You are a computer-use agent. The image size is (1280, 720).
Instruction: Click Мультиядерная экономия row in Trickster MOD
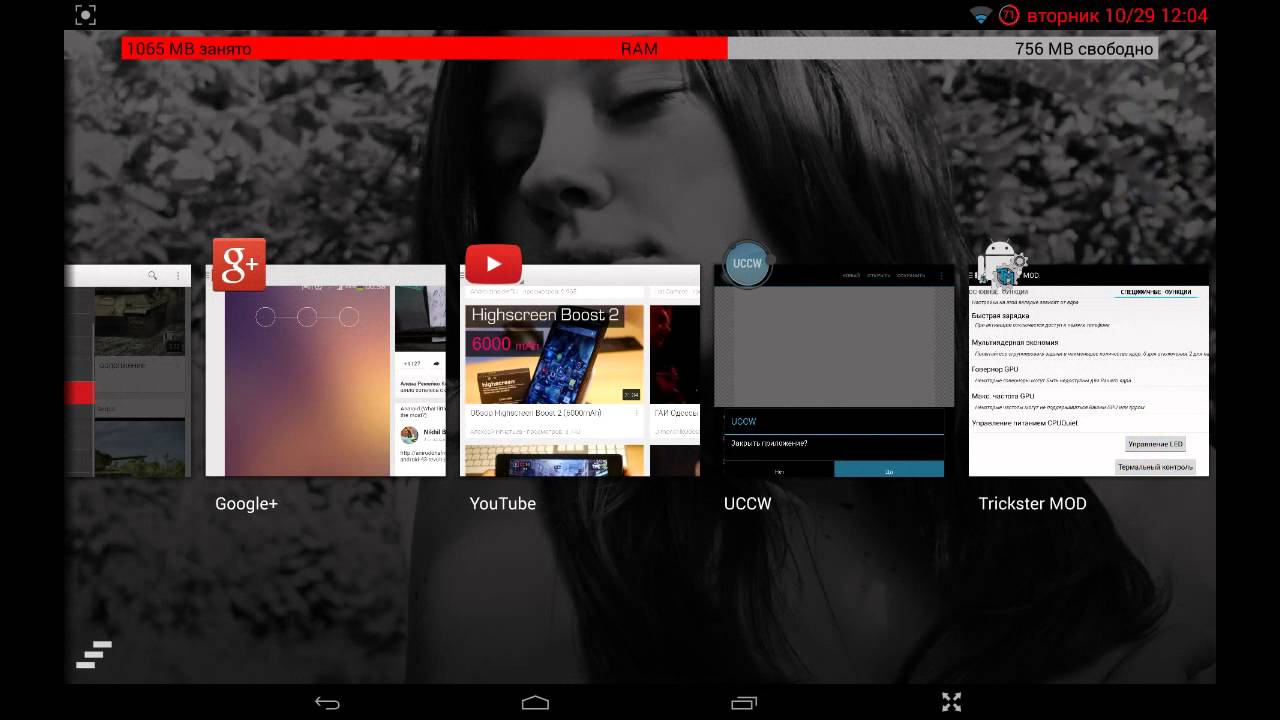coord(1089,347)
